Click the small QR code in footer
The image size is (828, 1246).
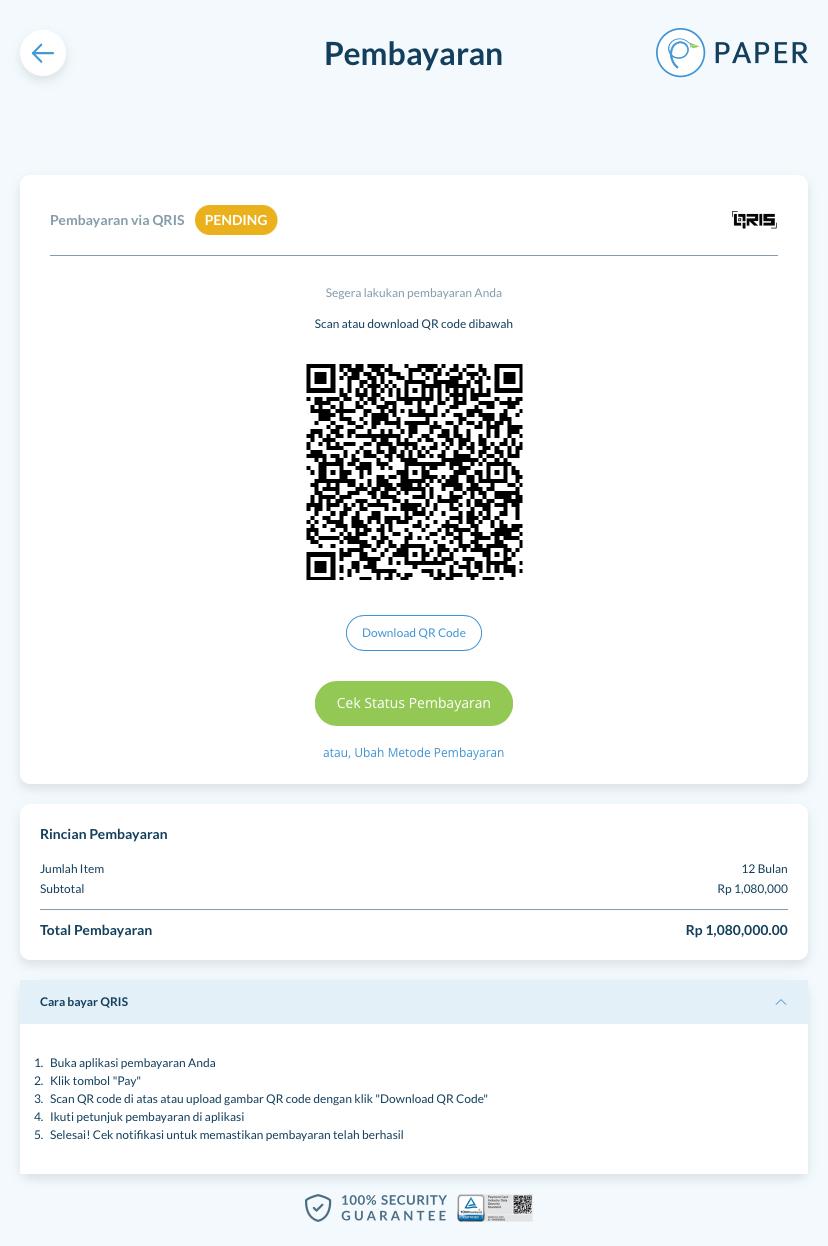522,1207
